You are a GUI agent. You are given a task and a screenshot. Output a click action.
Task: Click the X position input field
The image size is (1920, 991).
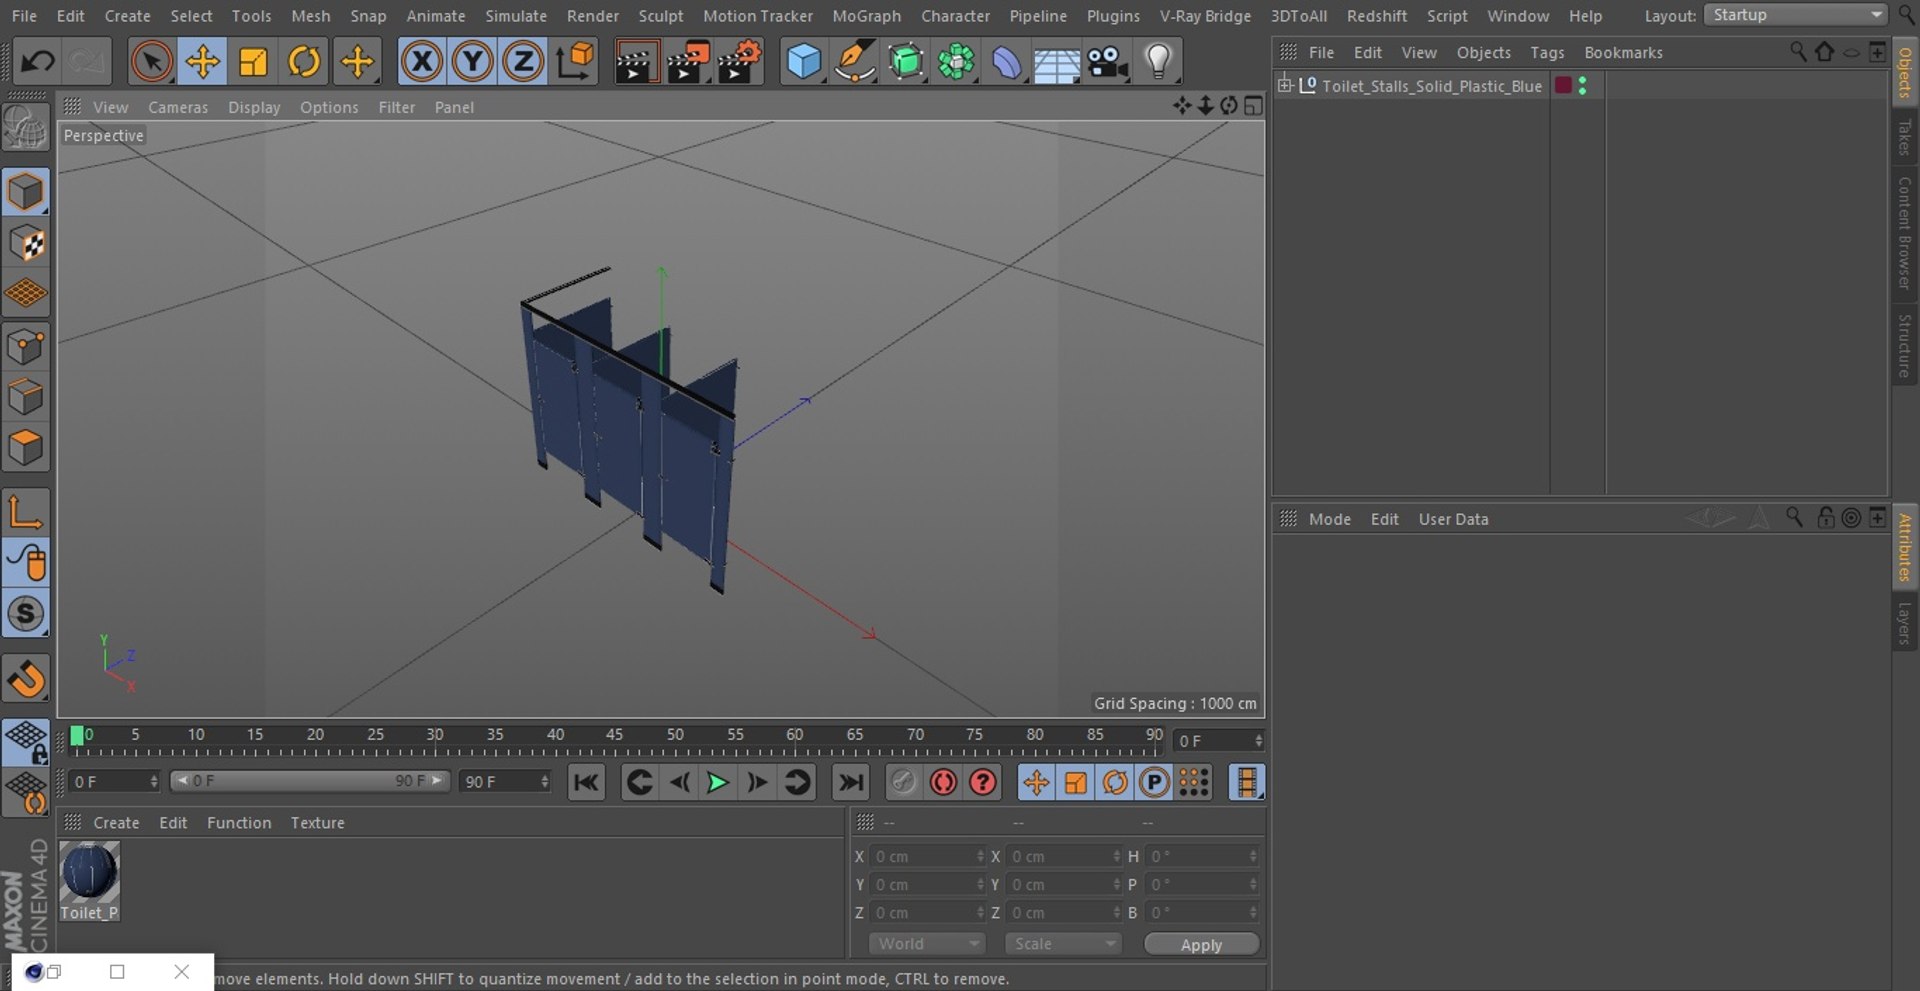pyautogui.click(x=929, y=857)
